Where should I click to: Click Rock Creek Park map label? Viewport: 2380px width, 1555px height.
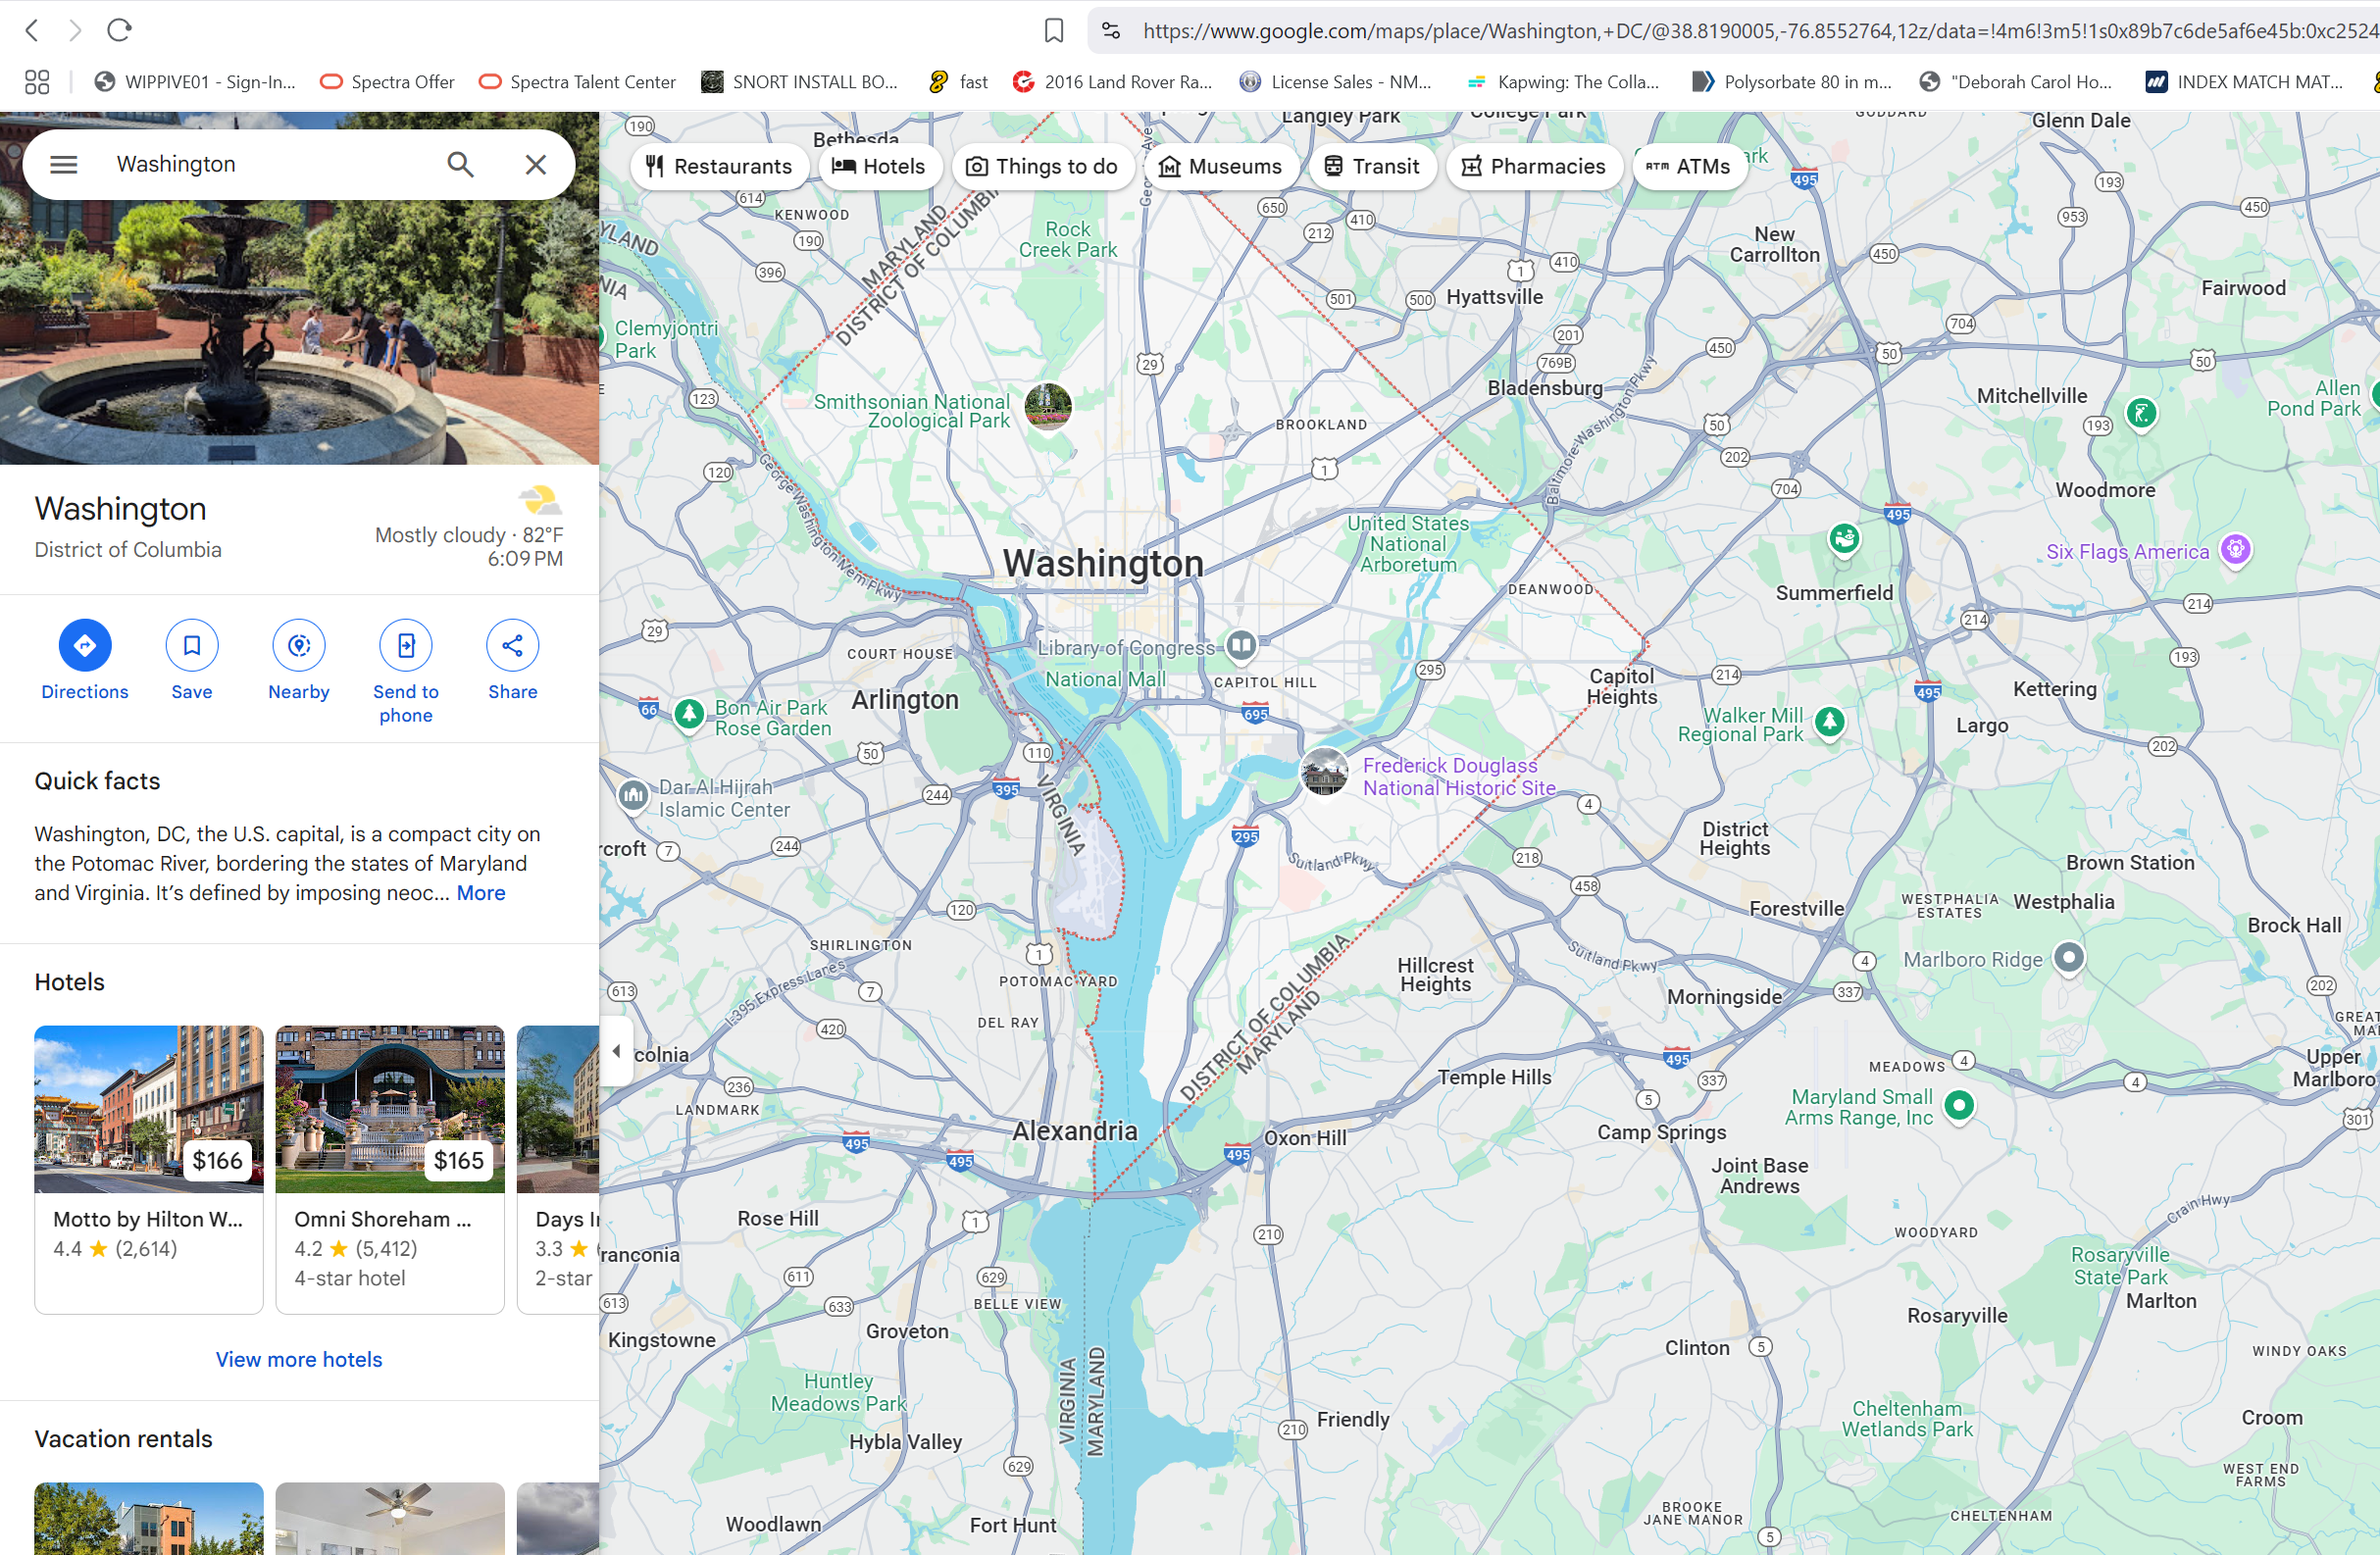(1068, 240)
